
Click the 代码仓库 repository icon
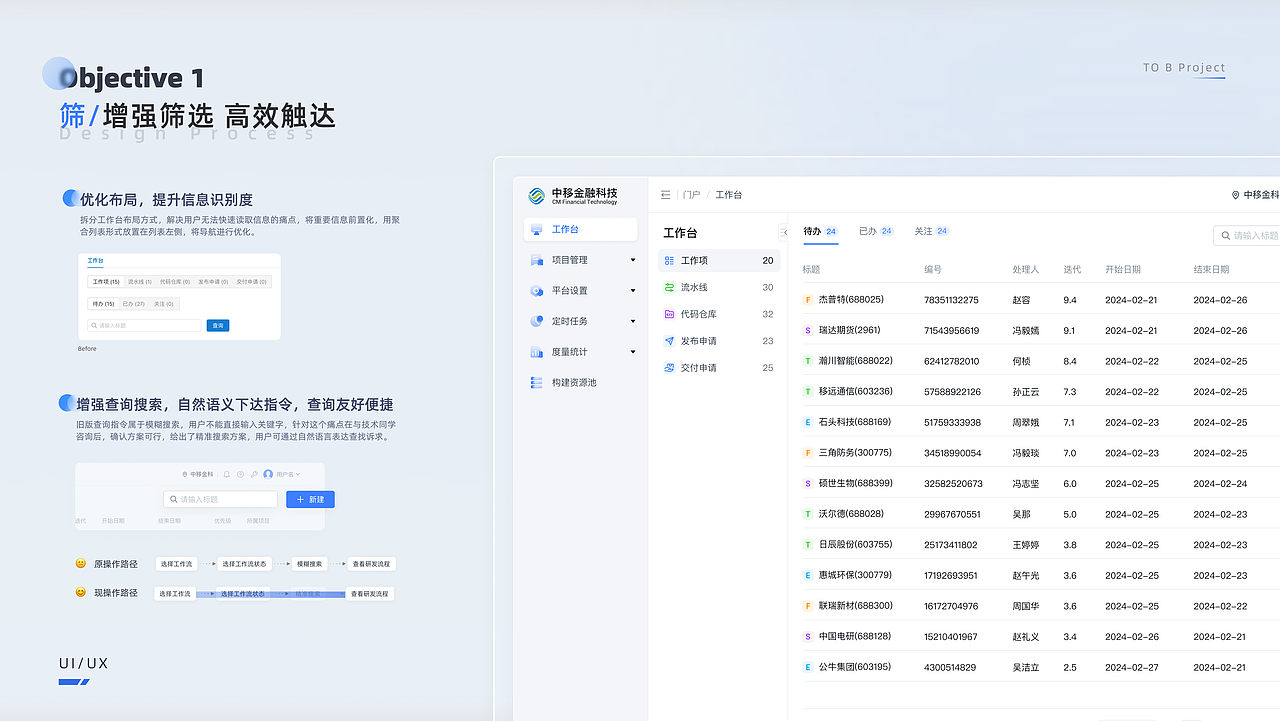pos(670,314)
